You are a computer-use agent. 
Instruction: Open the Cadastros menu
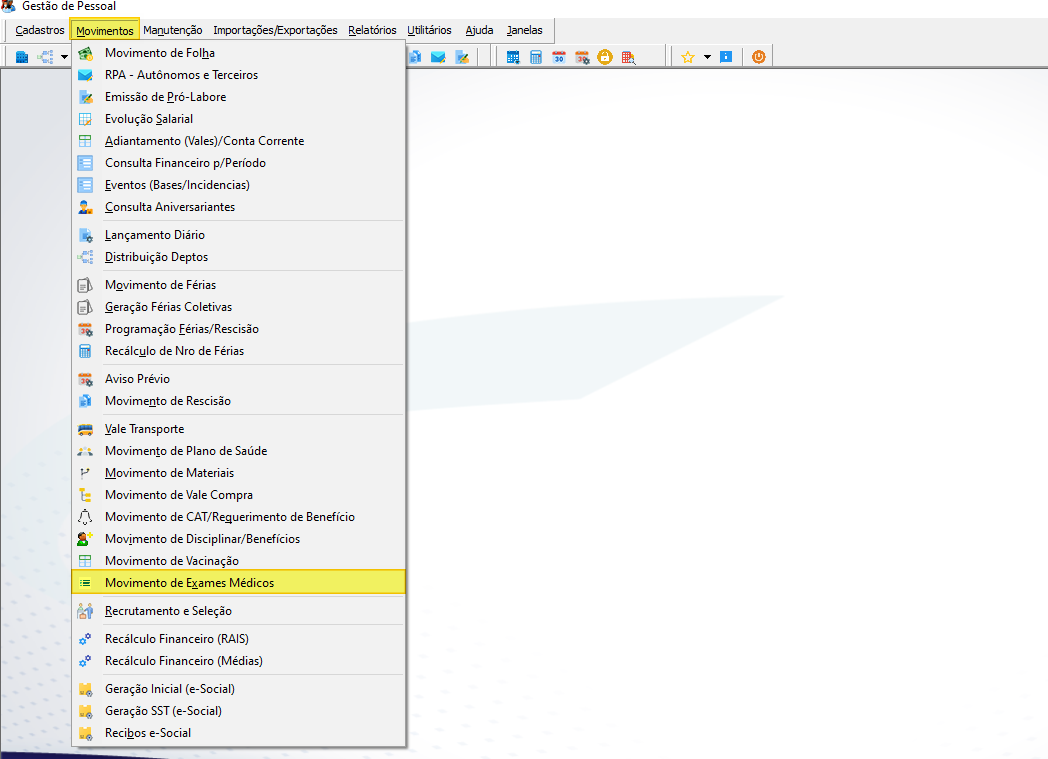(x=40, y=30)
